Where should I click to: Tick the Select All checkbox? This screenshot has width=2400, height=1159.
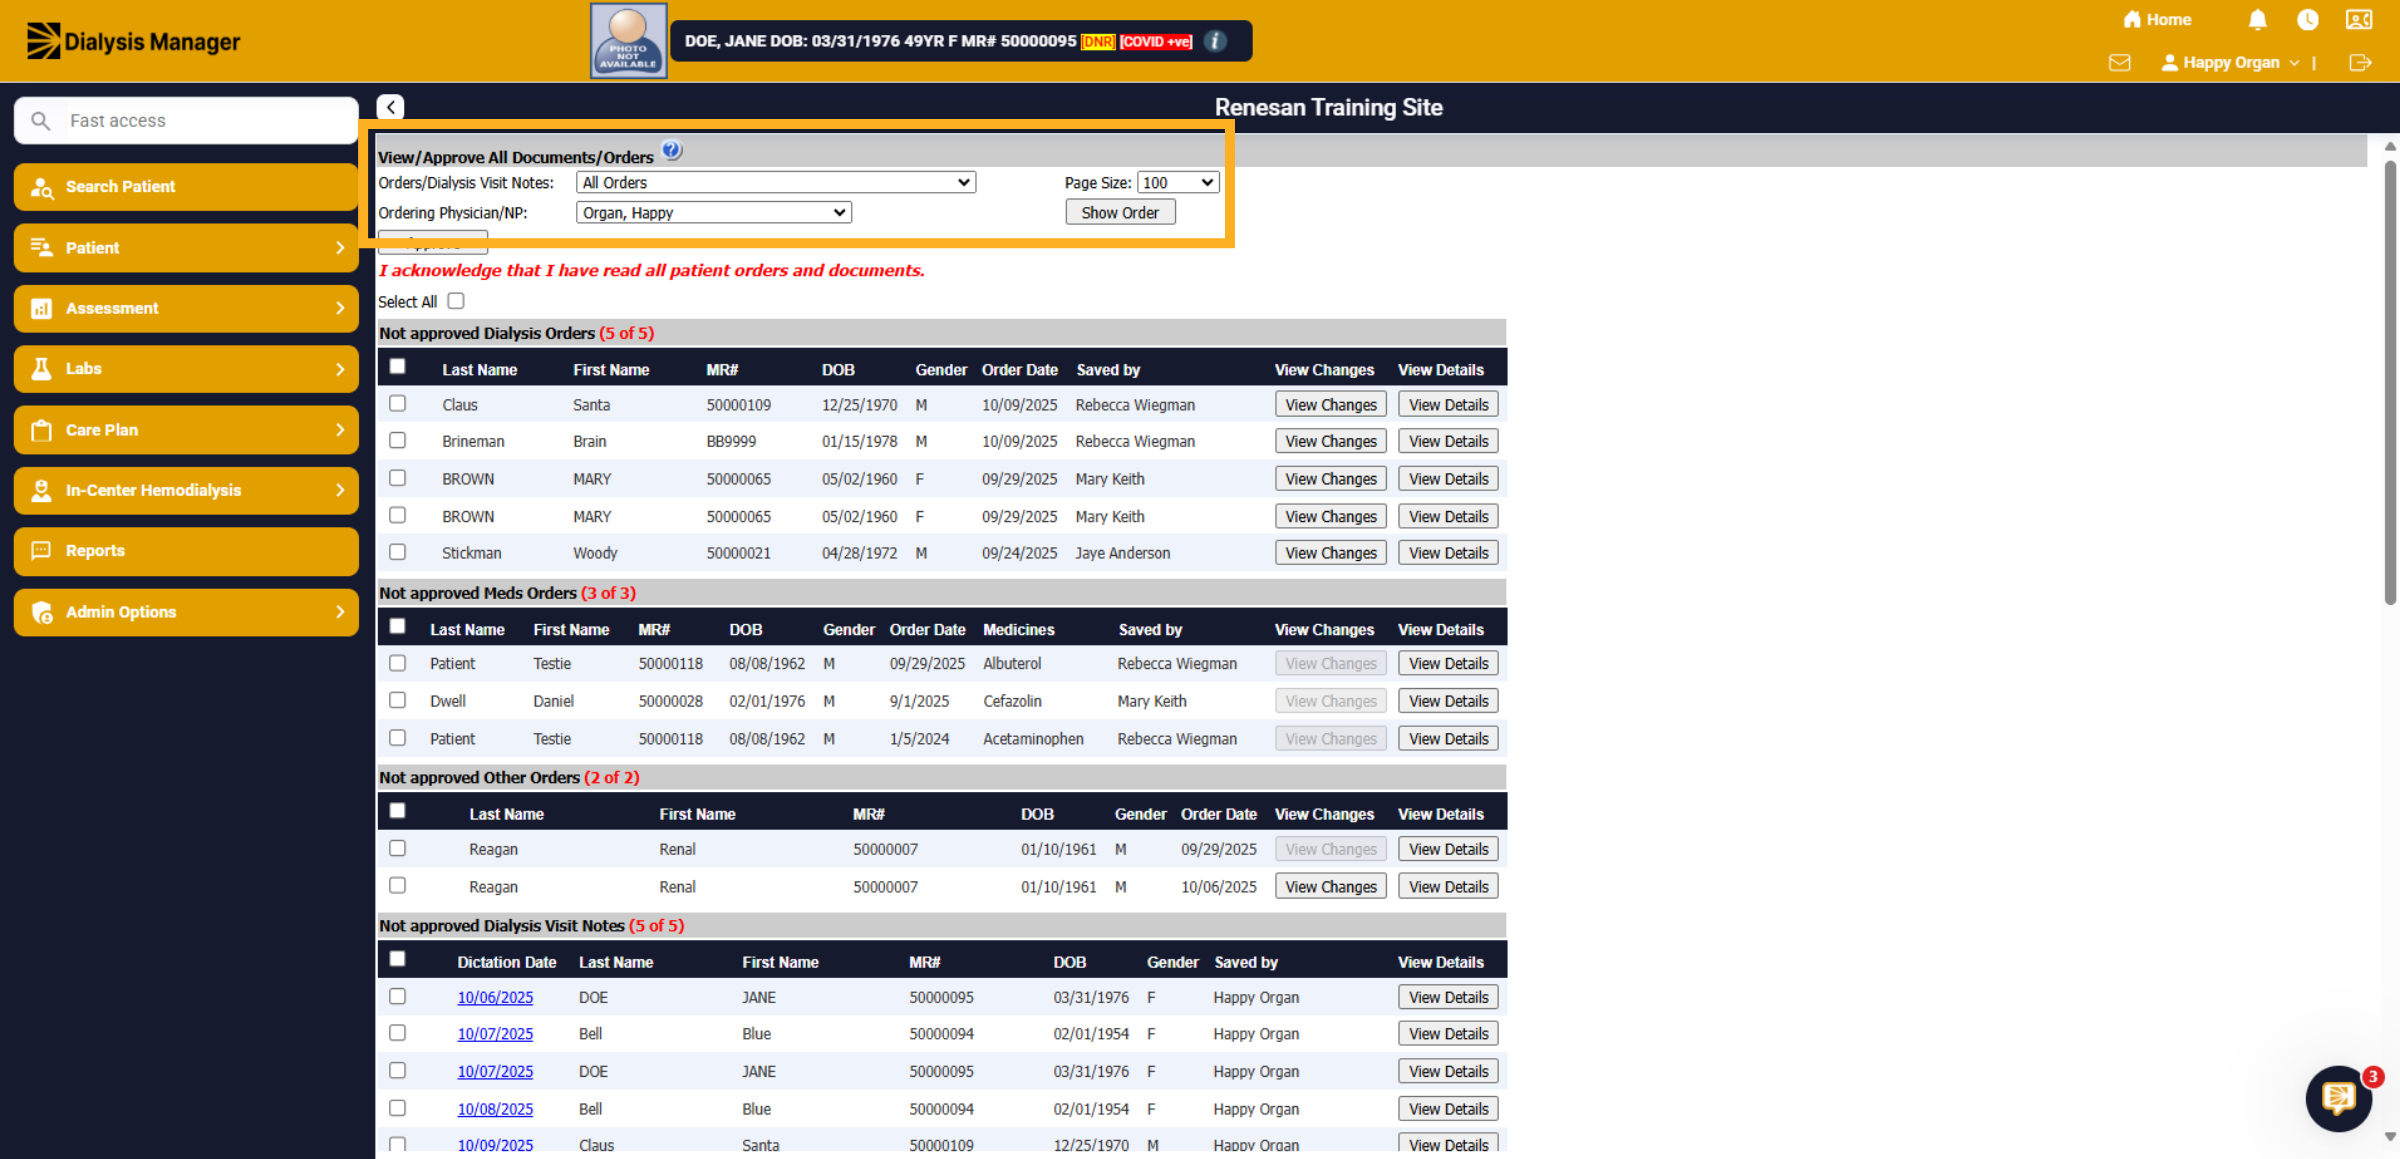pyautogui.click(x=456, y=301)
